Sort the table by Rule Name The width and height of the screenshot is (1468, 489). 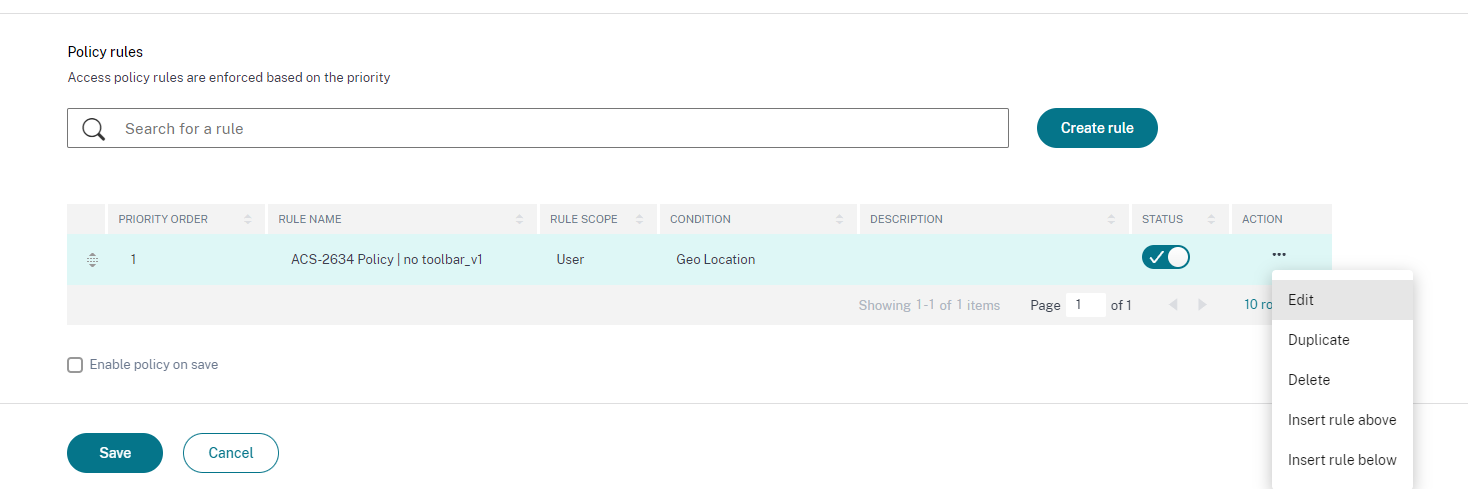(519, 219)
